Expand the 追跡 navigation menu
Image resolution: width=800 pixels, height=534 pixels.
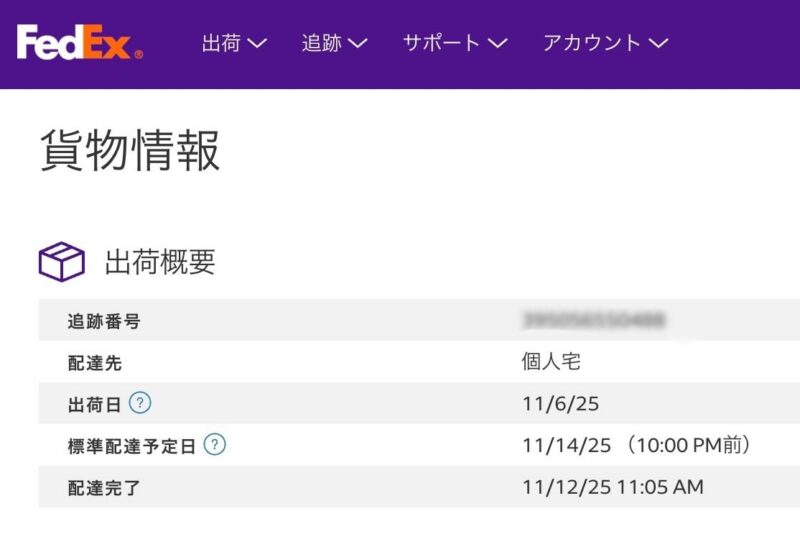pos(333,43)
